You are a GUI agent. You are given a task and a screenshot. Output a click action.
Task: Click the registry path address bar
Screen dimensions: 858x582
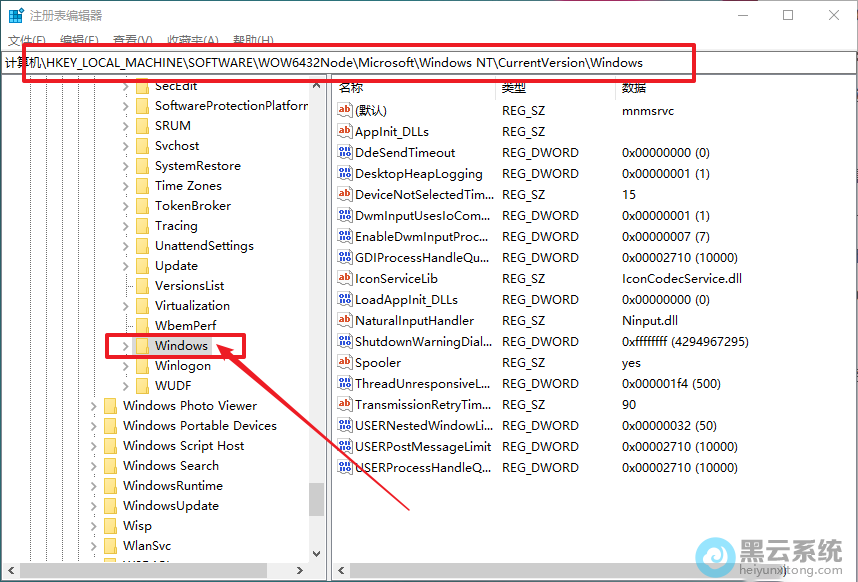point(360,63)
